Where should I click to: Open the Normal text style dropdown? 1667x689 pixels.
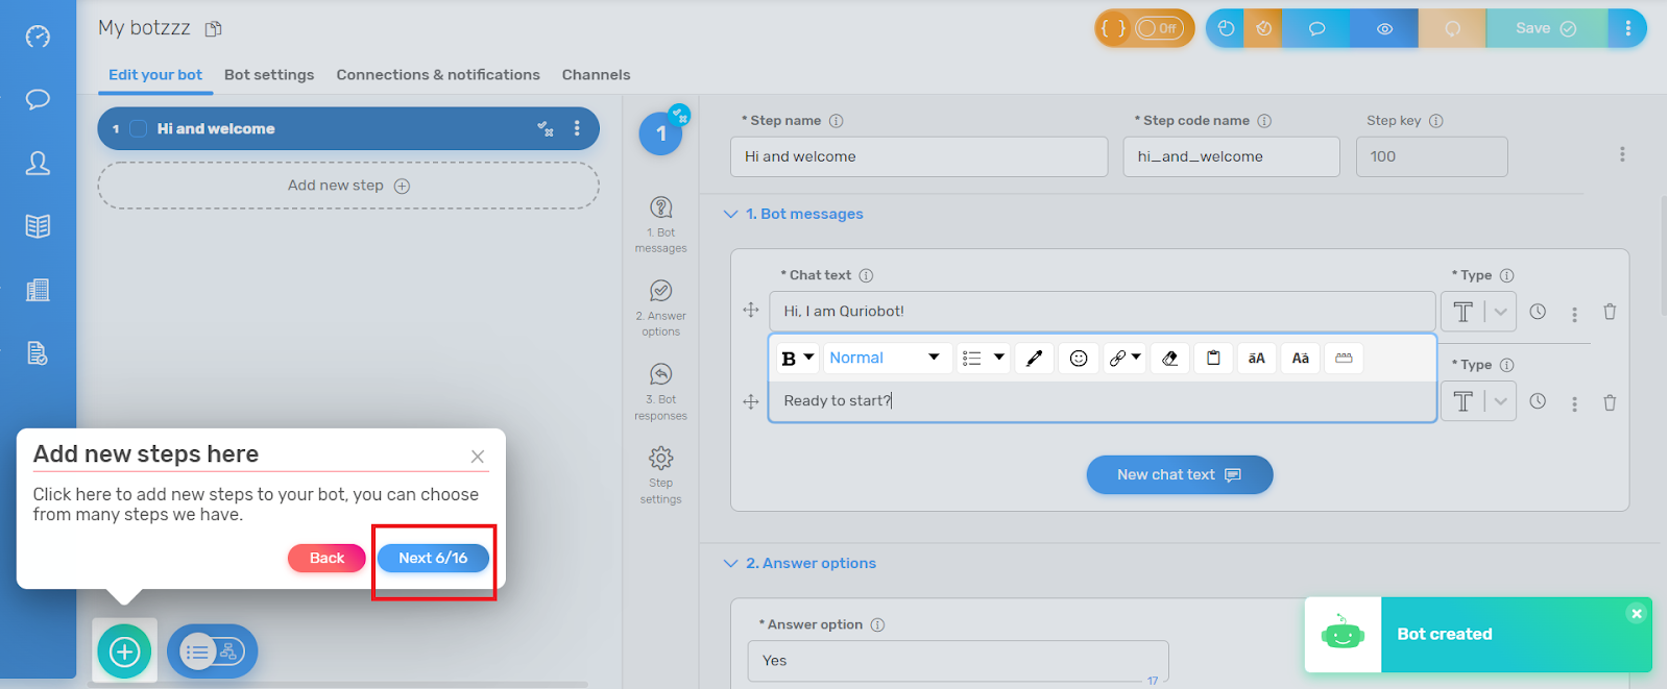pos(883,358)
